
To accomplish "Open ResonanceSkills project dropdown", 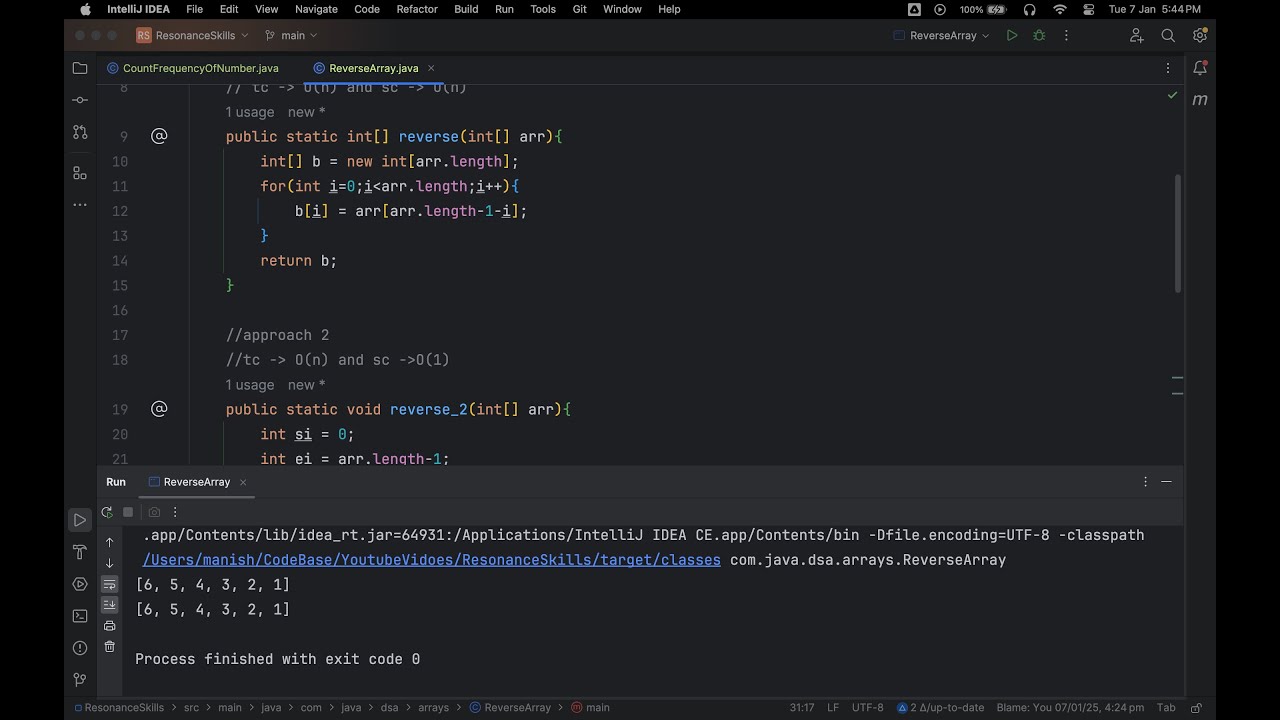I will click(193, 35).
